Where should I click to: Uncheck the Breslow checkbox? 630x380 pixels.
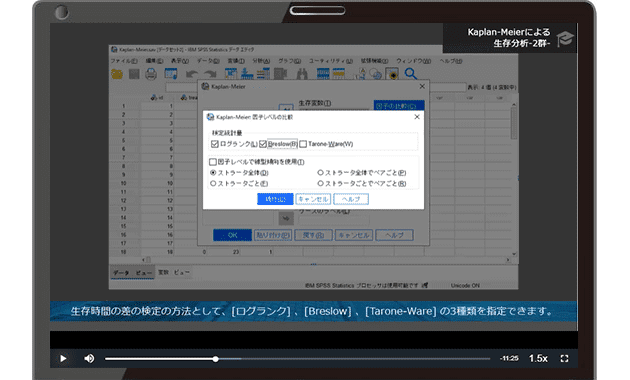click(263, 144)
